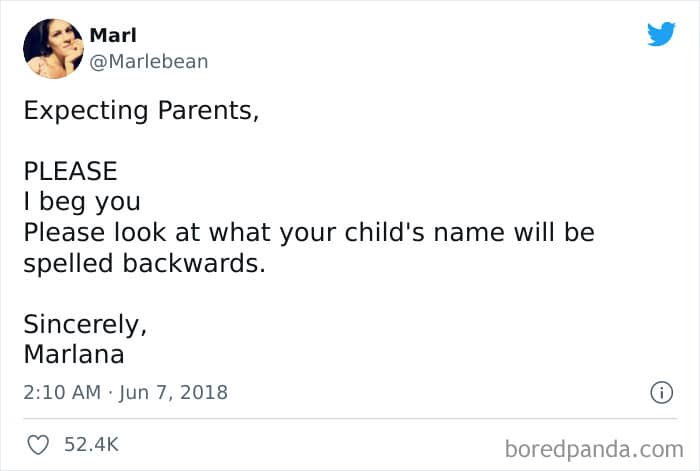The image size is (700, 471).
Task: Open the @Marlebean handle link
Action: point(149,61)
